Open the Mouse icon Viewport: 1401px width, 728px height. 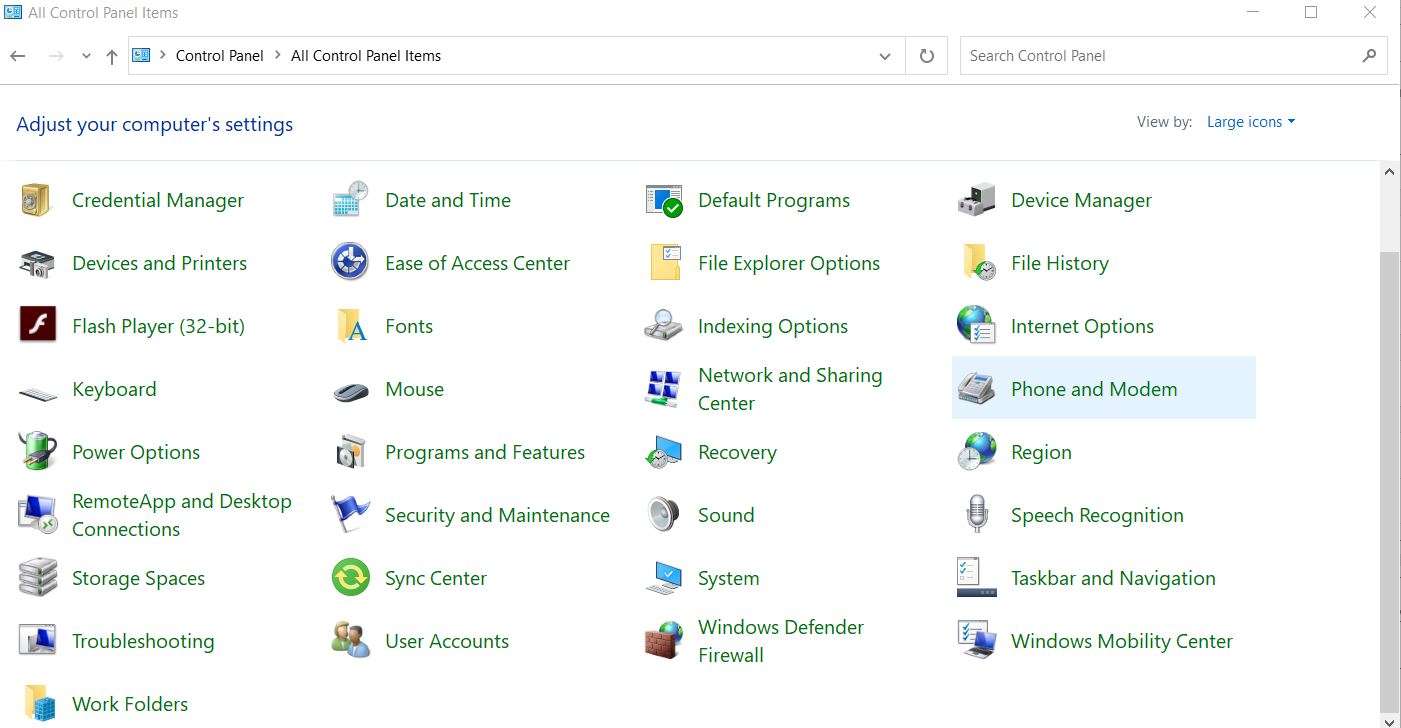pyautogui.click(x=351, y=391)
